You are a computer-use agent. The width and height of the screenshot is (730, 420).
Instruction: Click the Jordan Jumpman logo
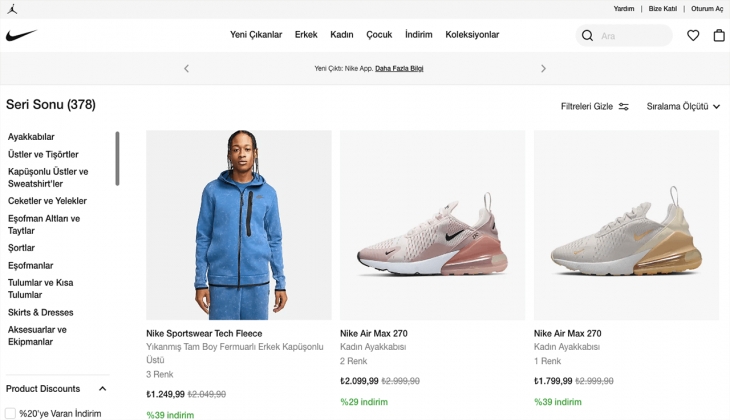click(10, 8)
